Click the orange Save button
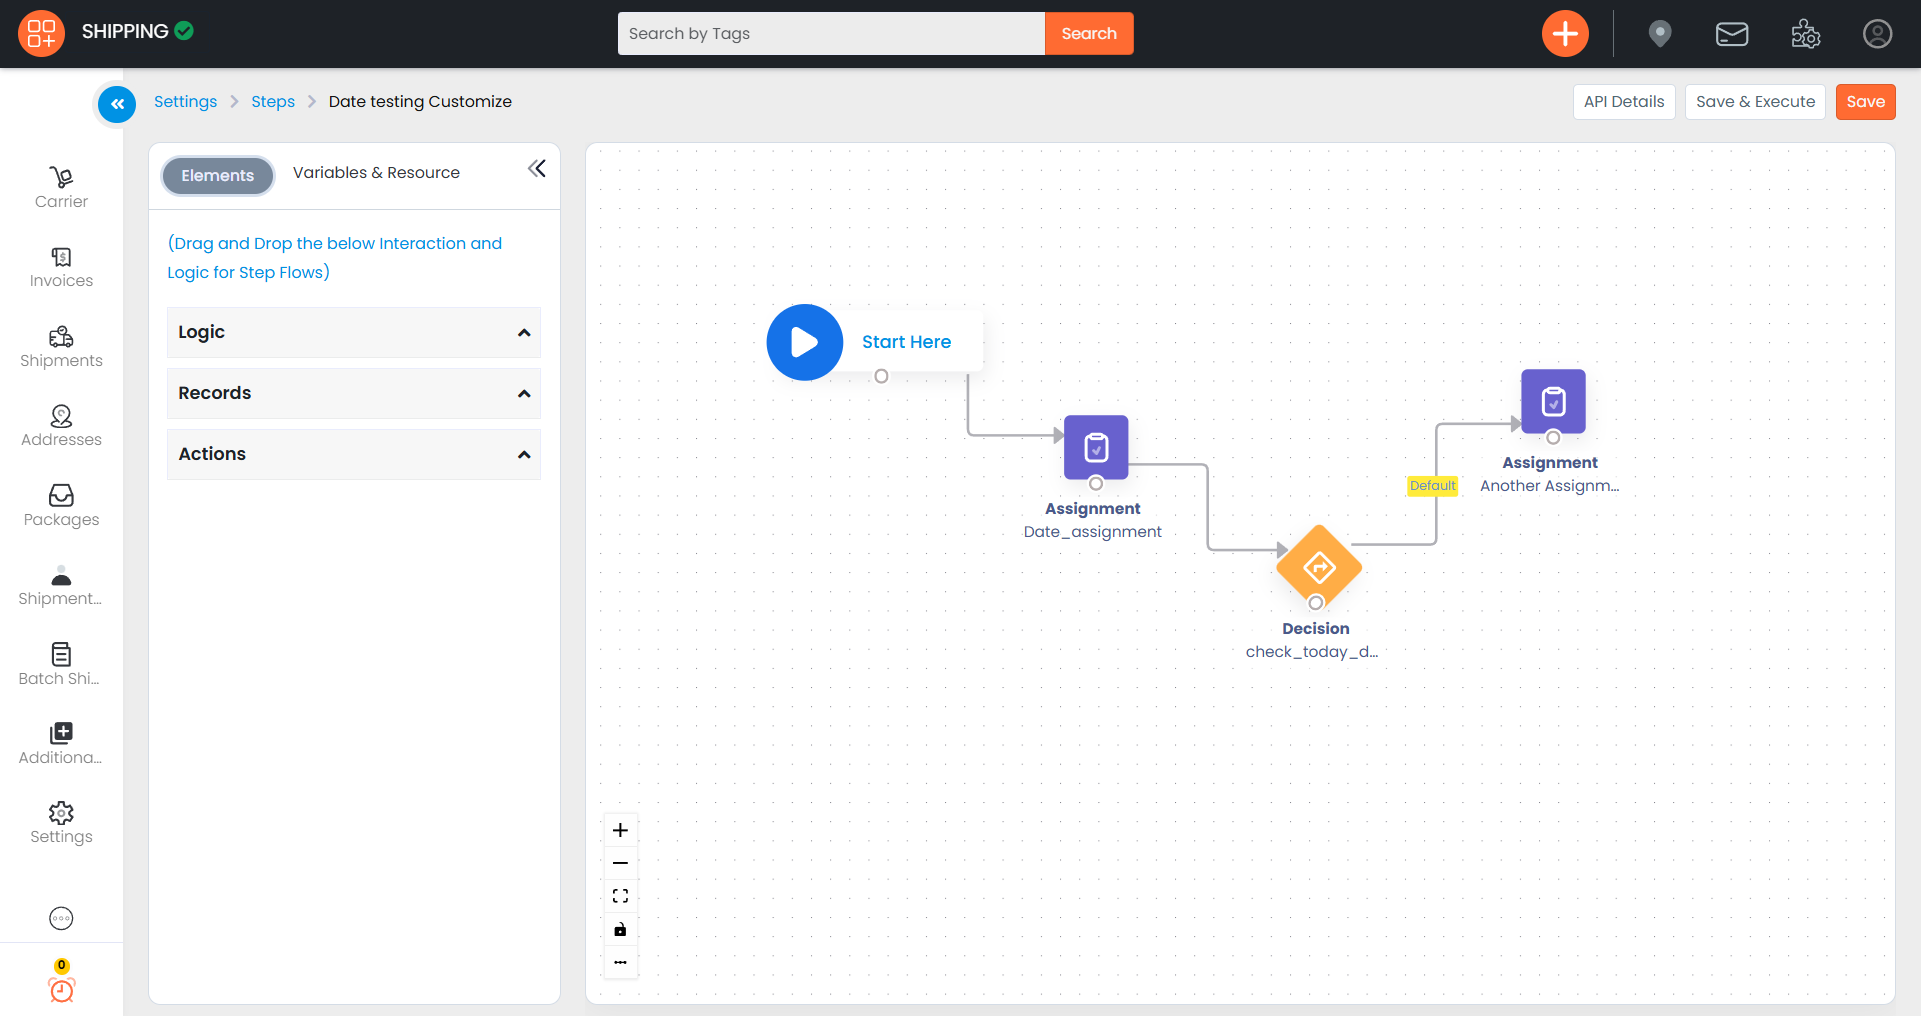The image size is (1921, 1016). pos(1865,102)
